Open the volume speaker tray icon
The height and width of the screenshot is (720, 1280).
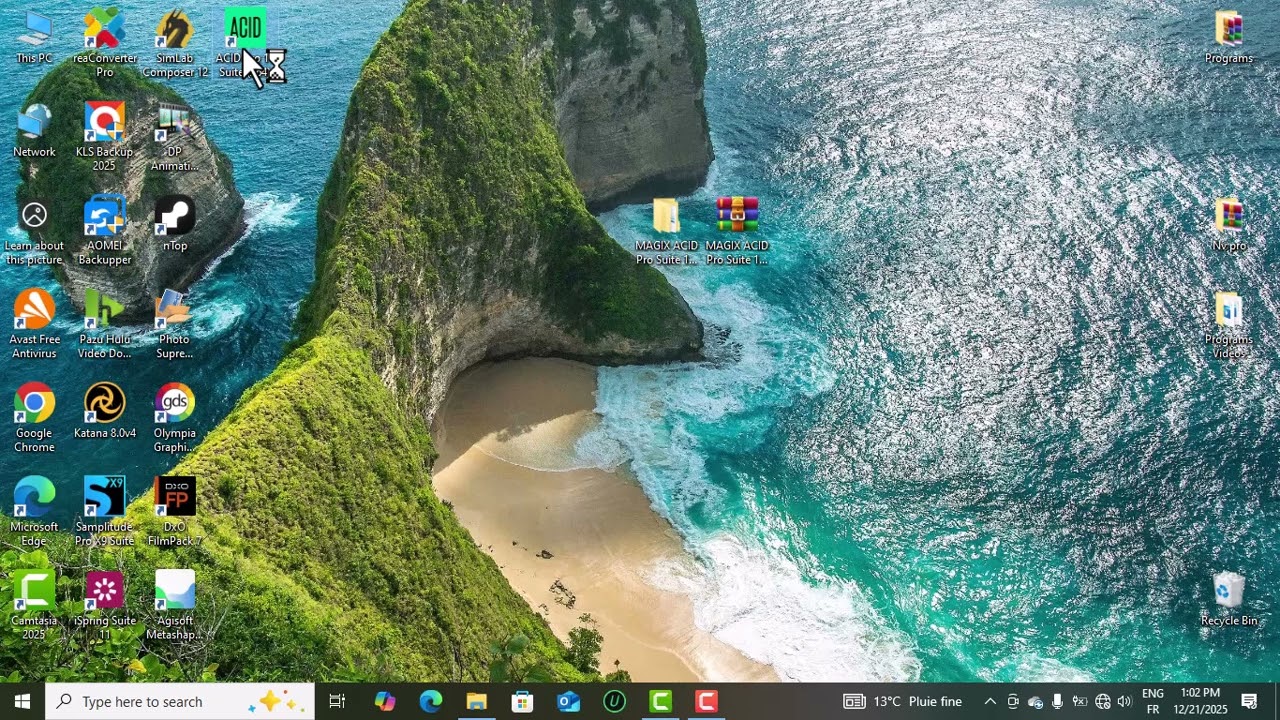(1125, 701)
